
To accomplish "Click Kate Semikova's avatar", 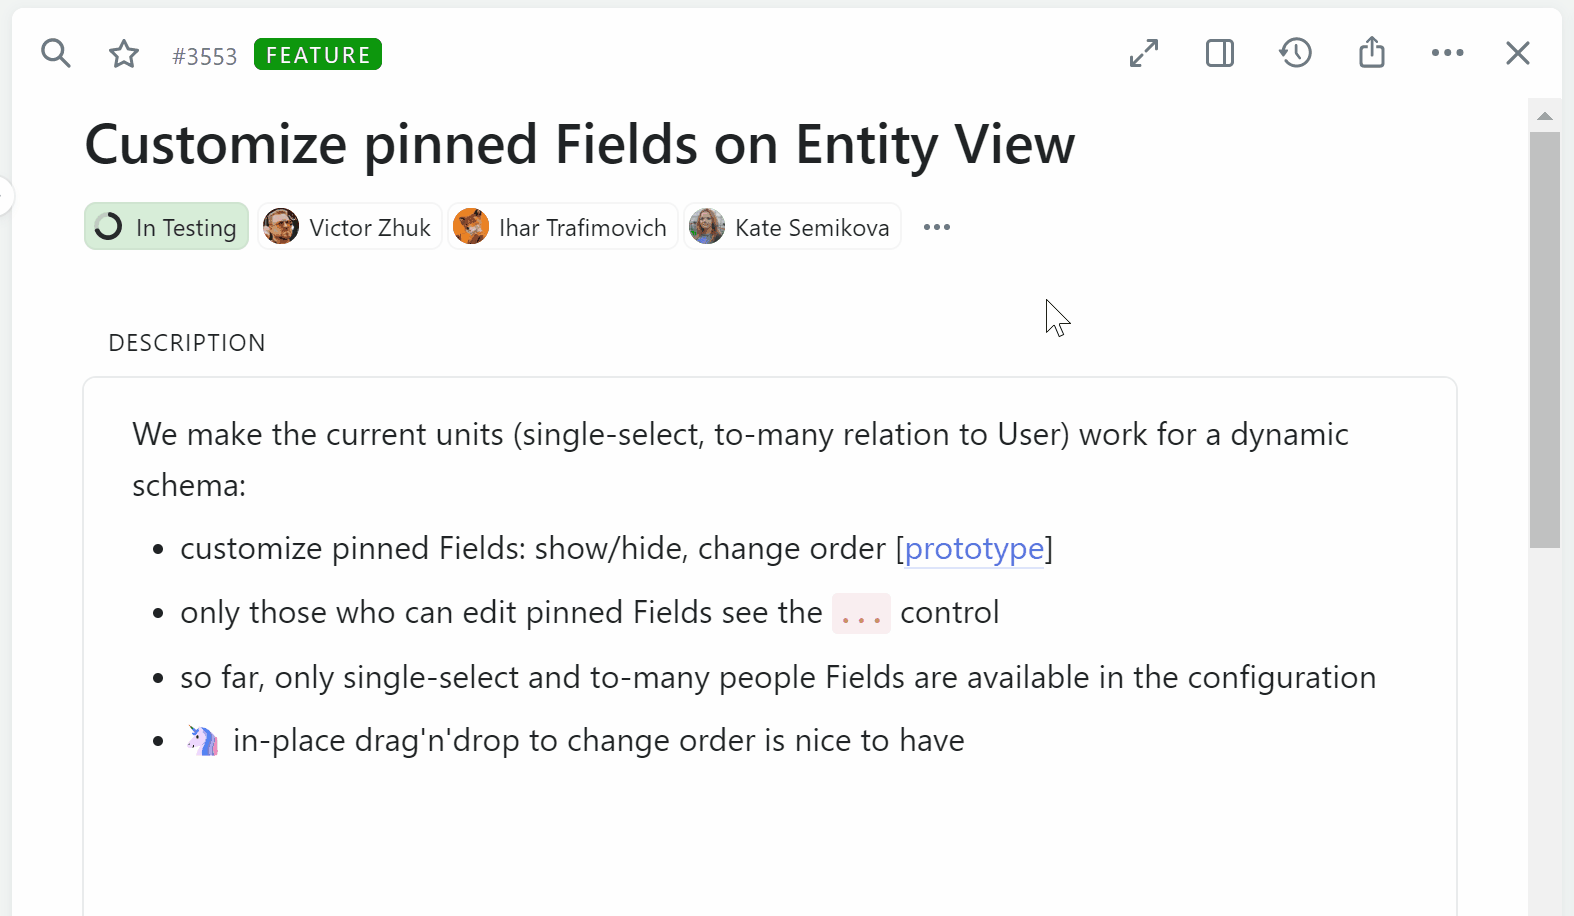I will click(707, 226).
